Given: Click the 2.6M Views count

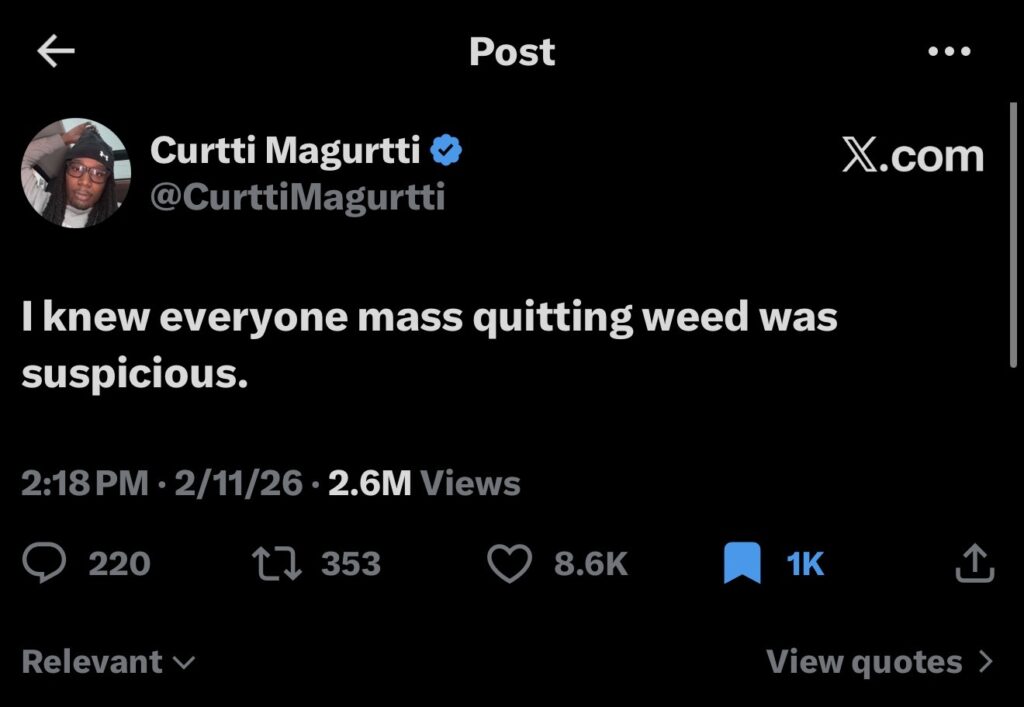Looking at the screenshot, I should [x=424, y=484].
